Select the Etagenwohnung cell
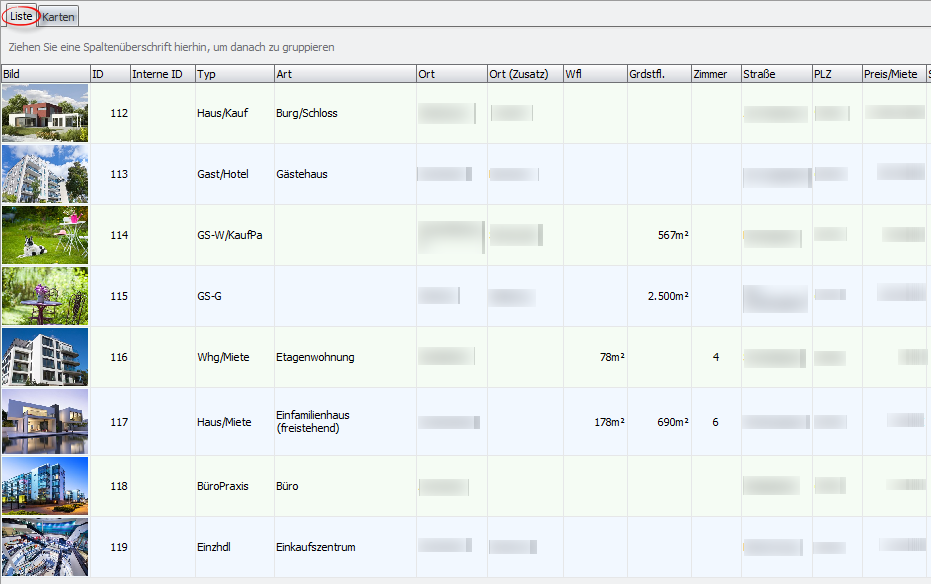 [345, 357]
